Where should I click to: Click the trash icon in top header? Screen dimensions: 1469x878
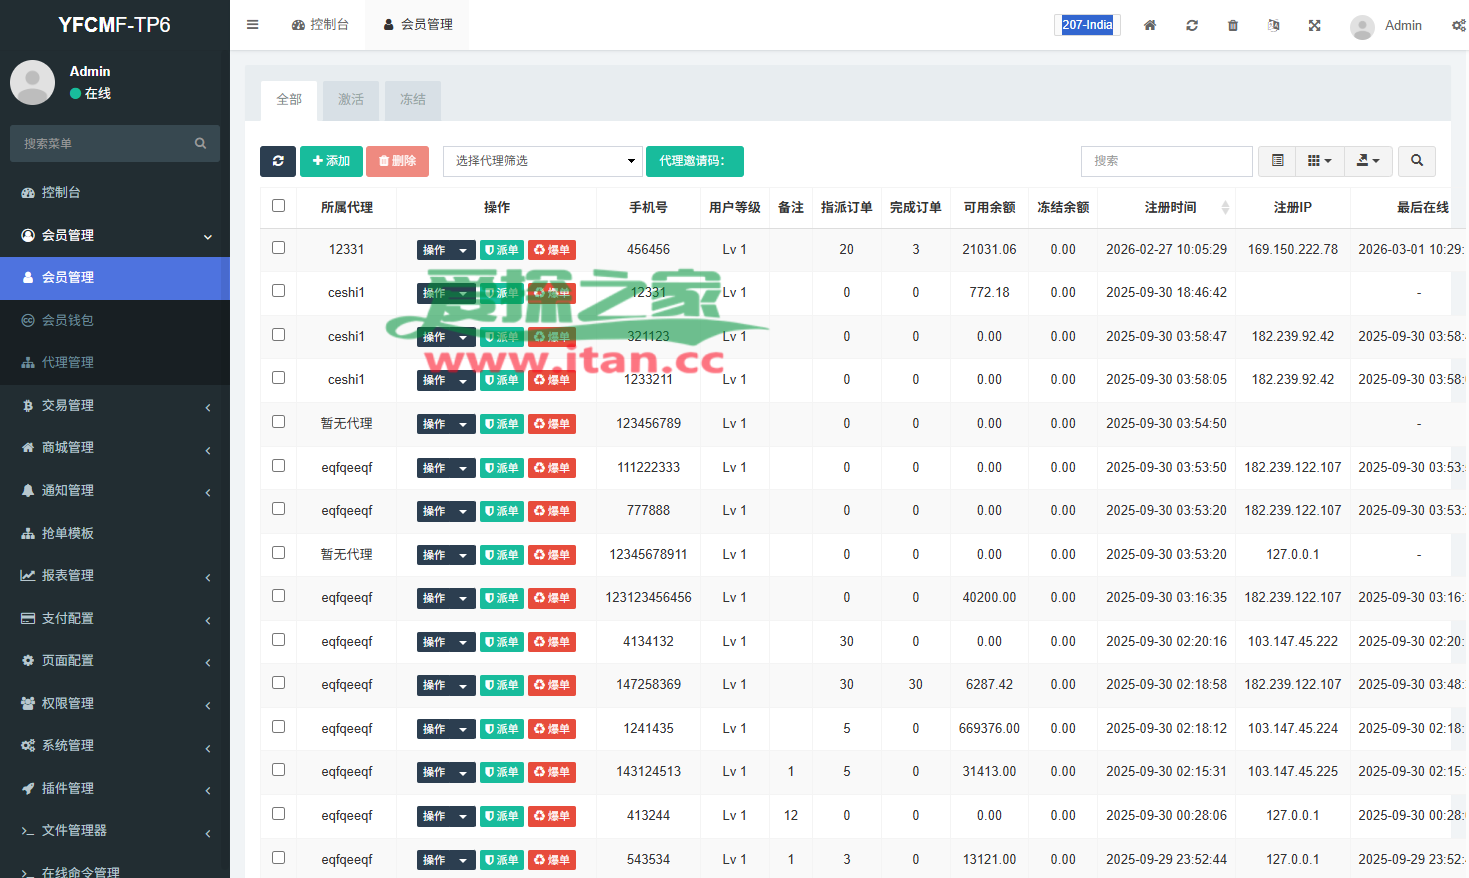(1233, 25)
